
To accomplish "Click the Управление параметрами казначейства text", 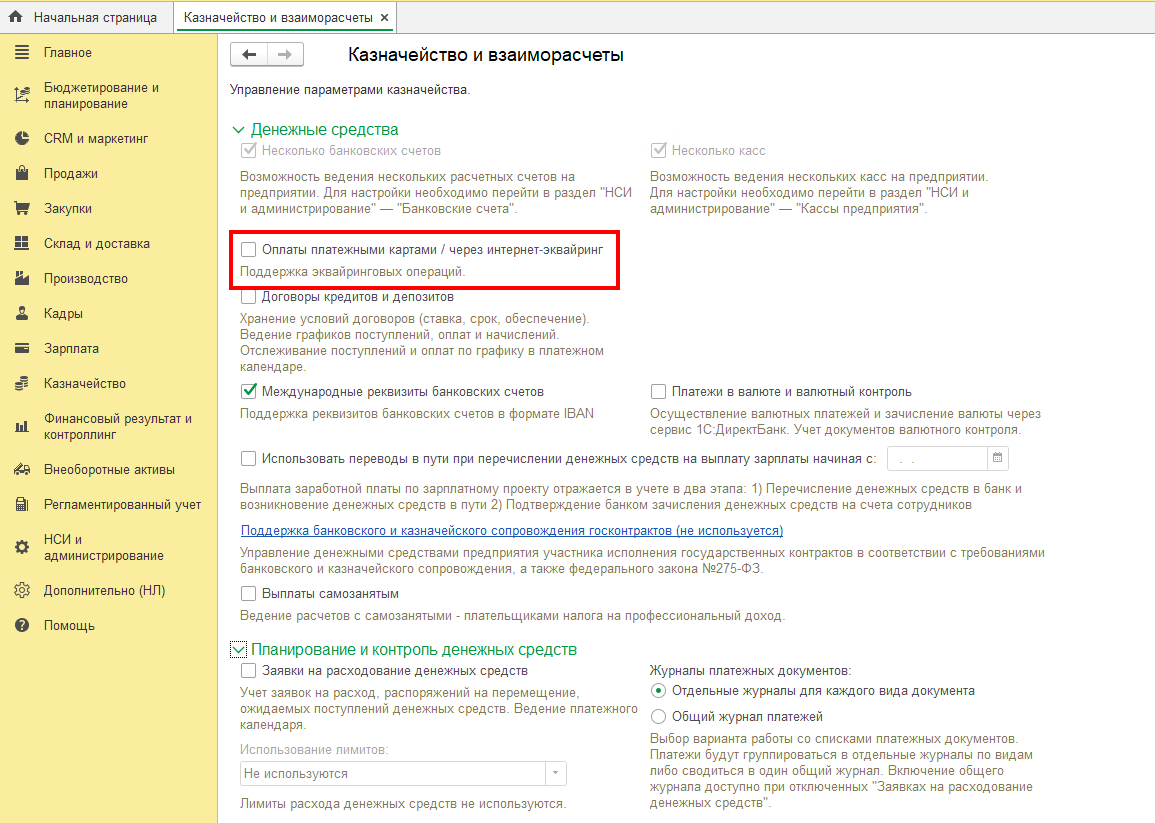I will tap(350, 90).
